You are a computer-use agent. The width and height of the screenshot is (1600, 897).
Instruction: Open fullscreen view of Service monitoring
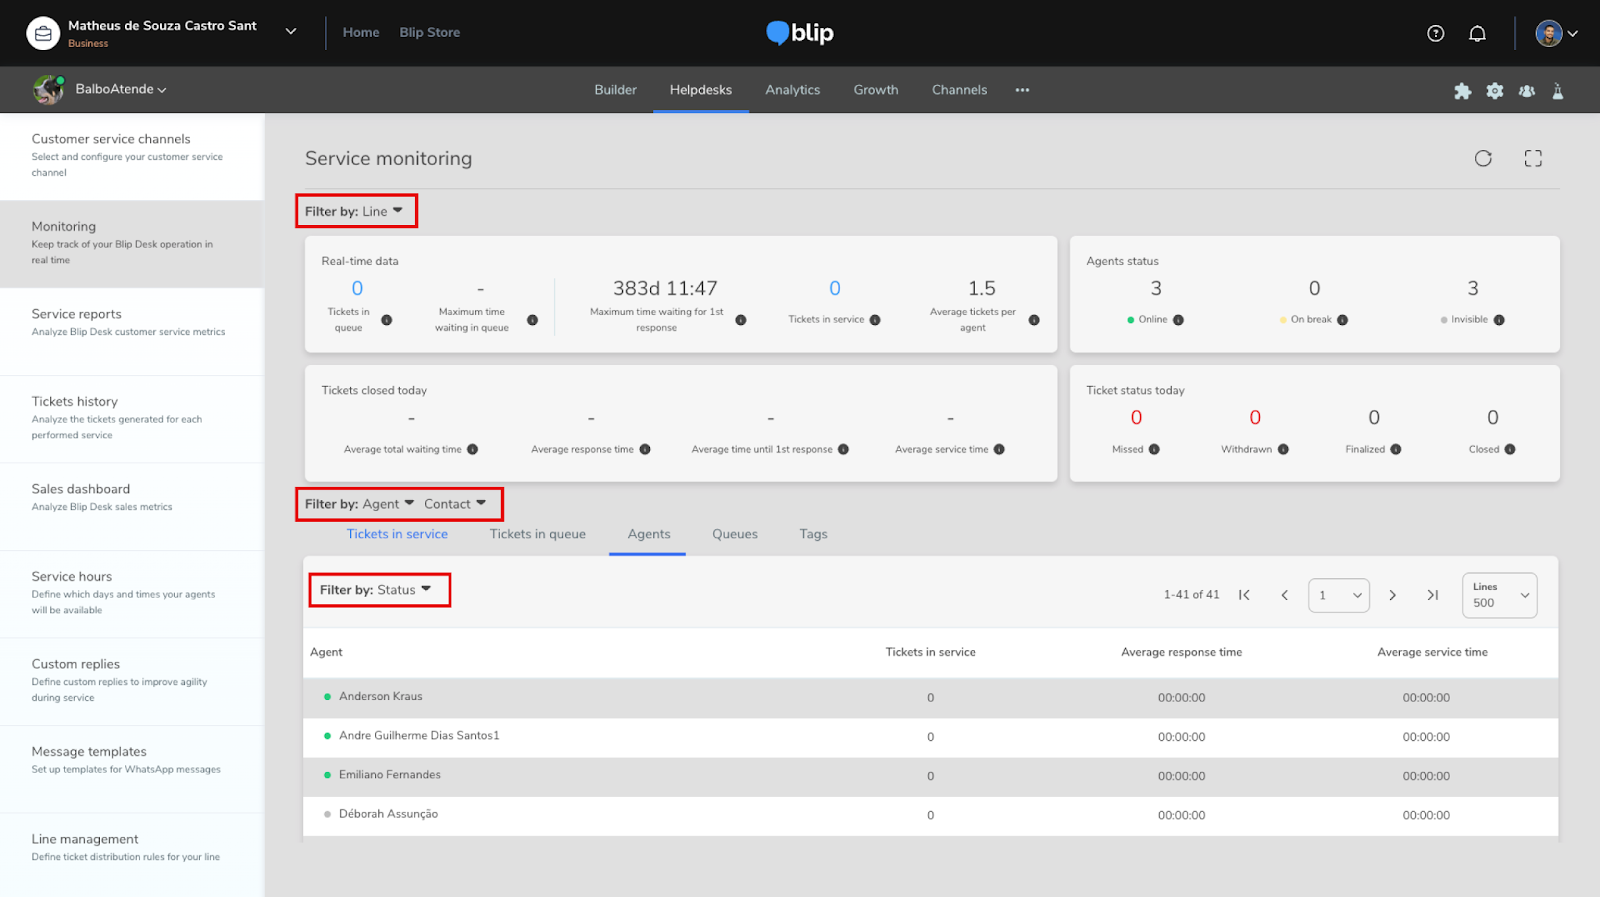click(1533, 158)
